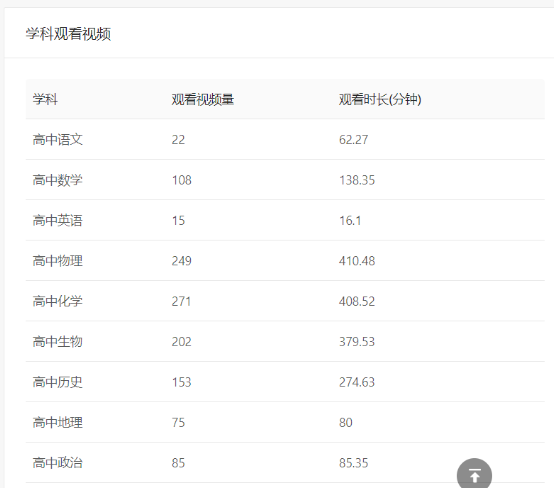554x488 pixels.
Task: Click video count 271 for 高中化学
Action: (x=181, y=301)
